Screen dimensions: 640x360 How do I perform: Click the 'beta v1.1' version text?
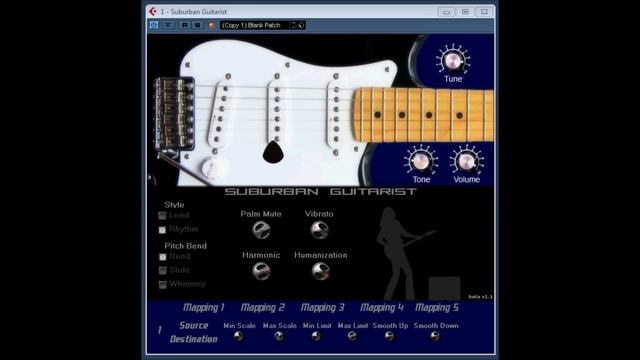point(480,297)
